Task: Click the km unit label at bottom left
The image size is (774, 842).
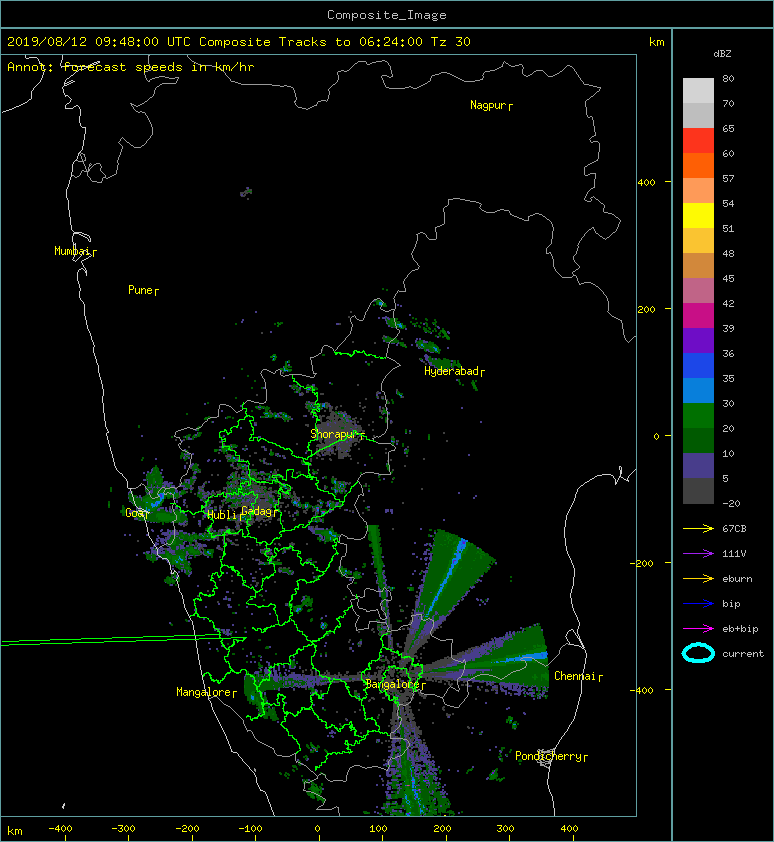Action: (15, 831)
